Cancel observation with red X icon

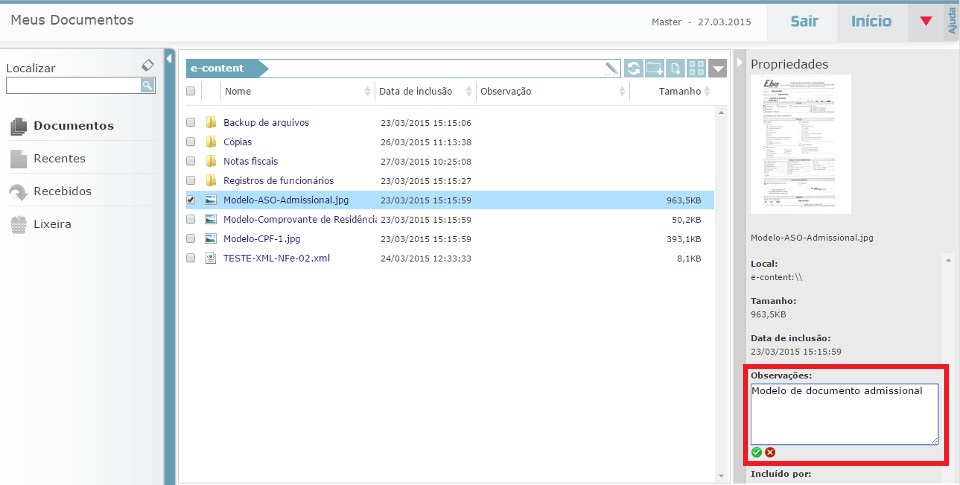click(x=770, y=453)
